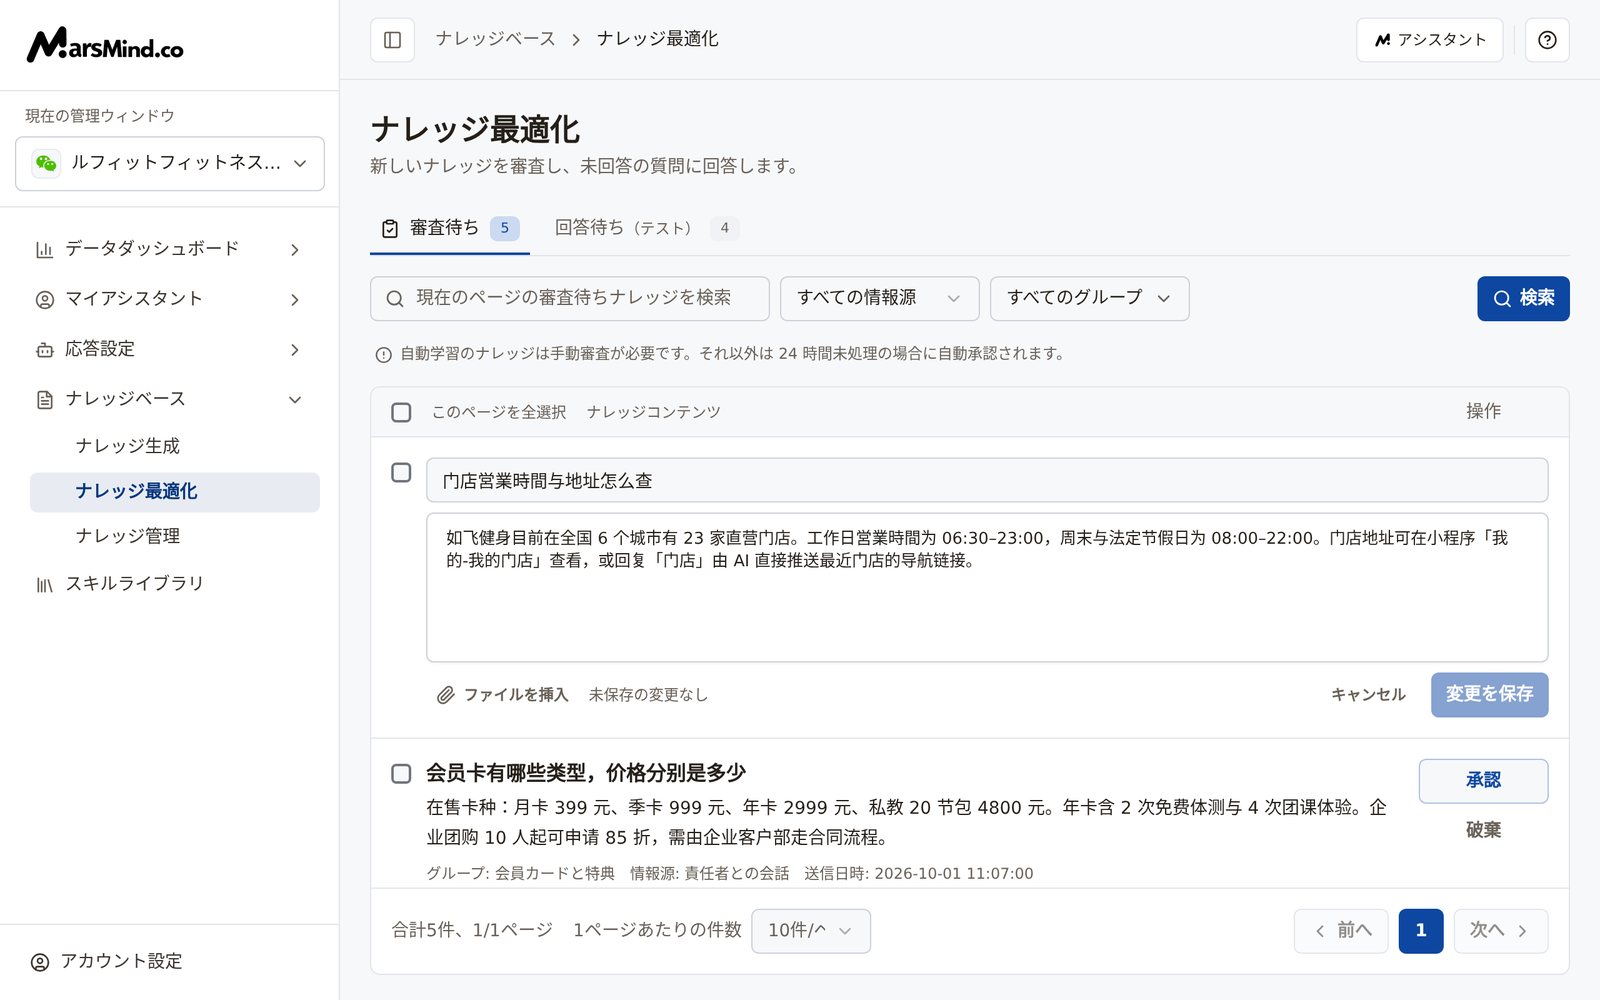Open the すべてのグループ dropdown
1600x1000 pixels.
(x=1089, y=298)
